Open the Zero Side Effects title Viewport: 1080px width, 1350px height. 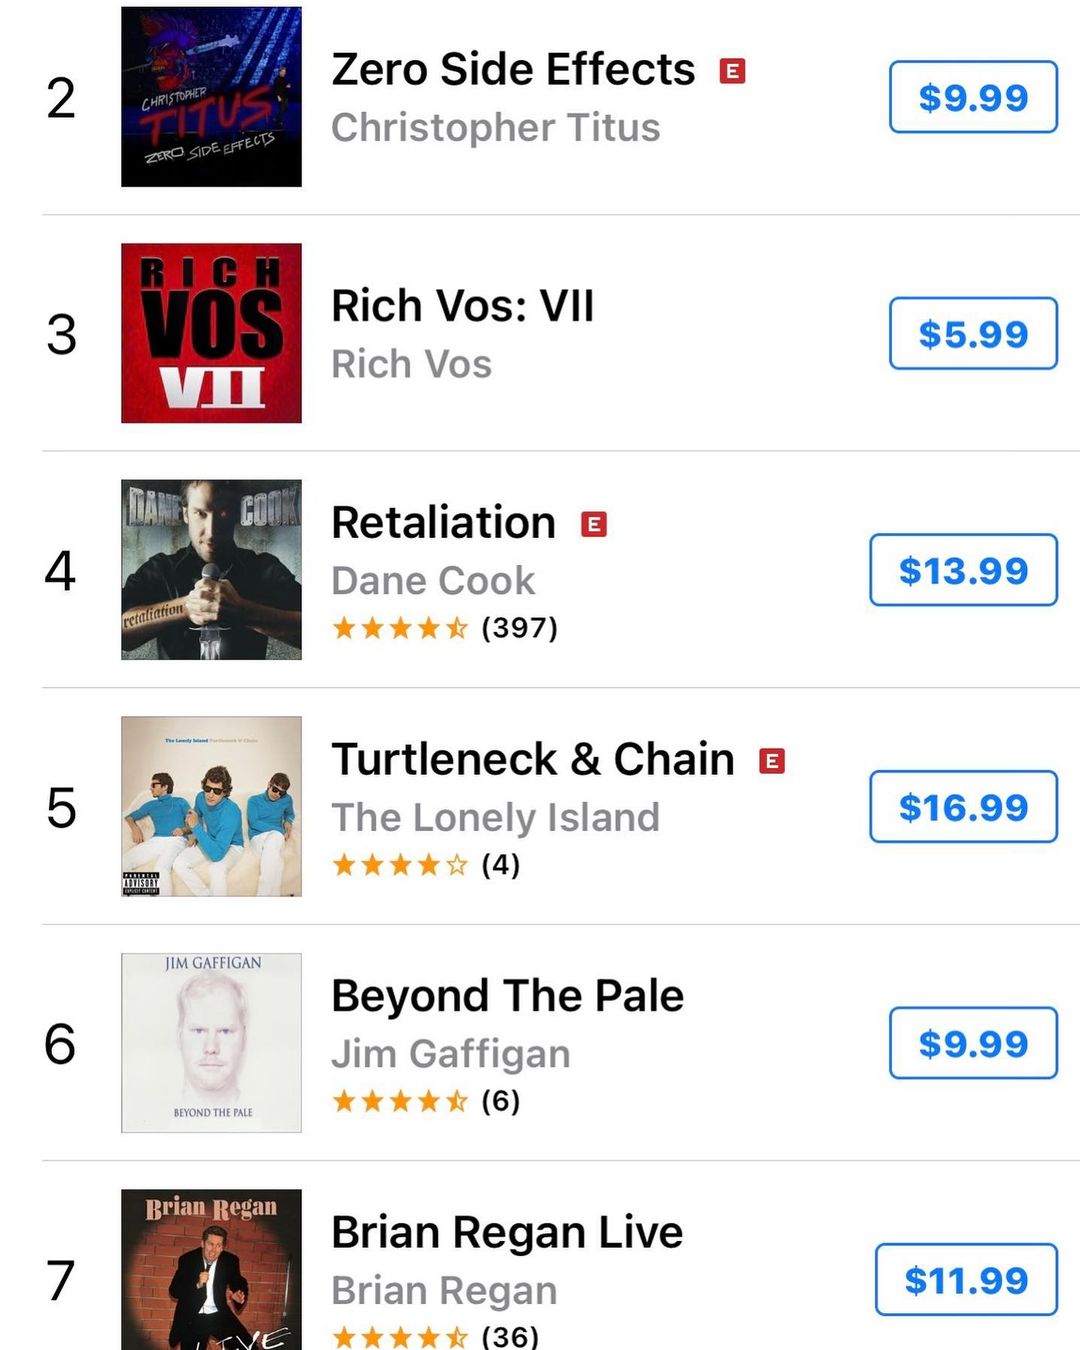513,70
